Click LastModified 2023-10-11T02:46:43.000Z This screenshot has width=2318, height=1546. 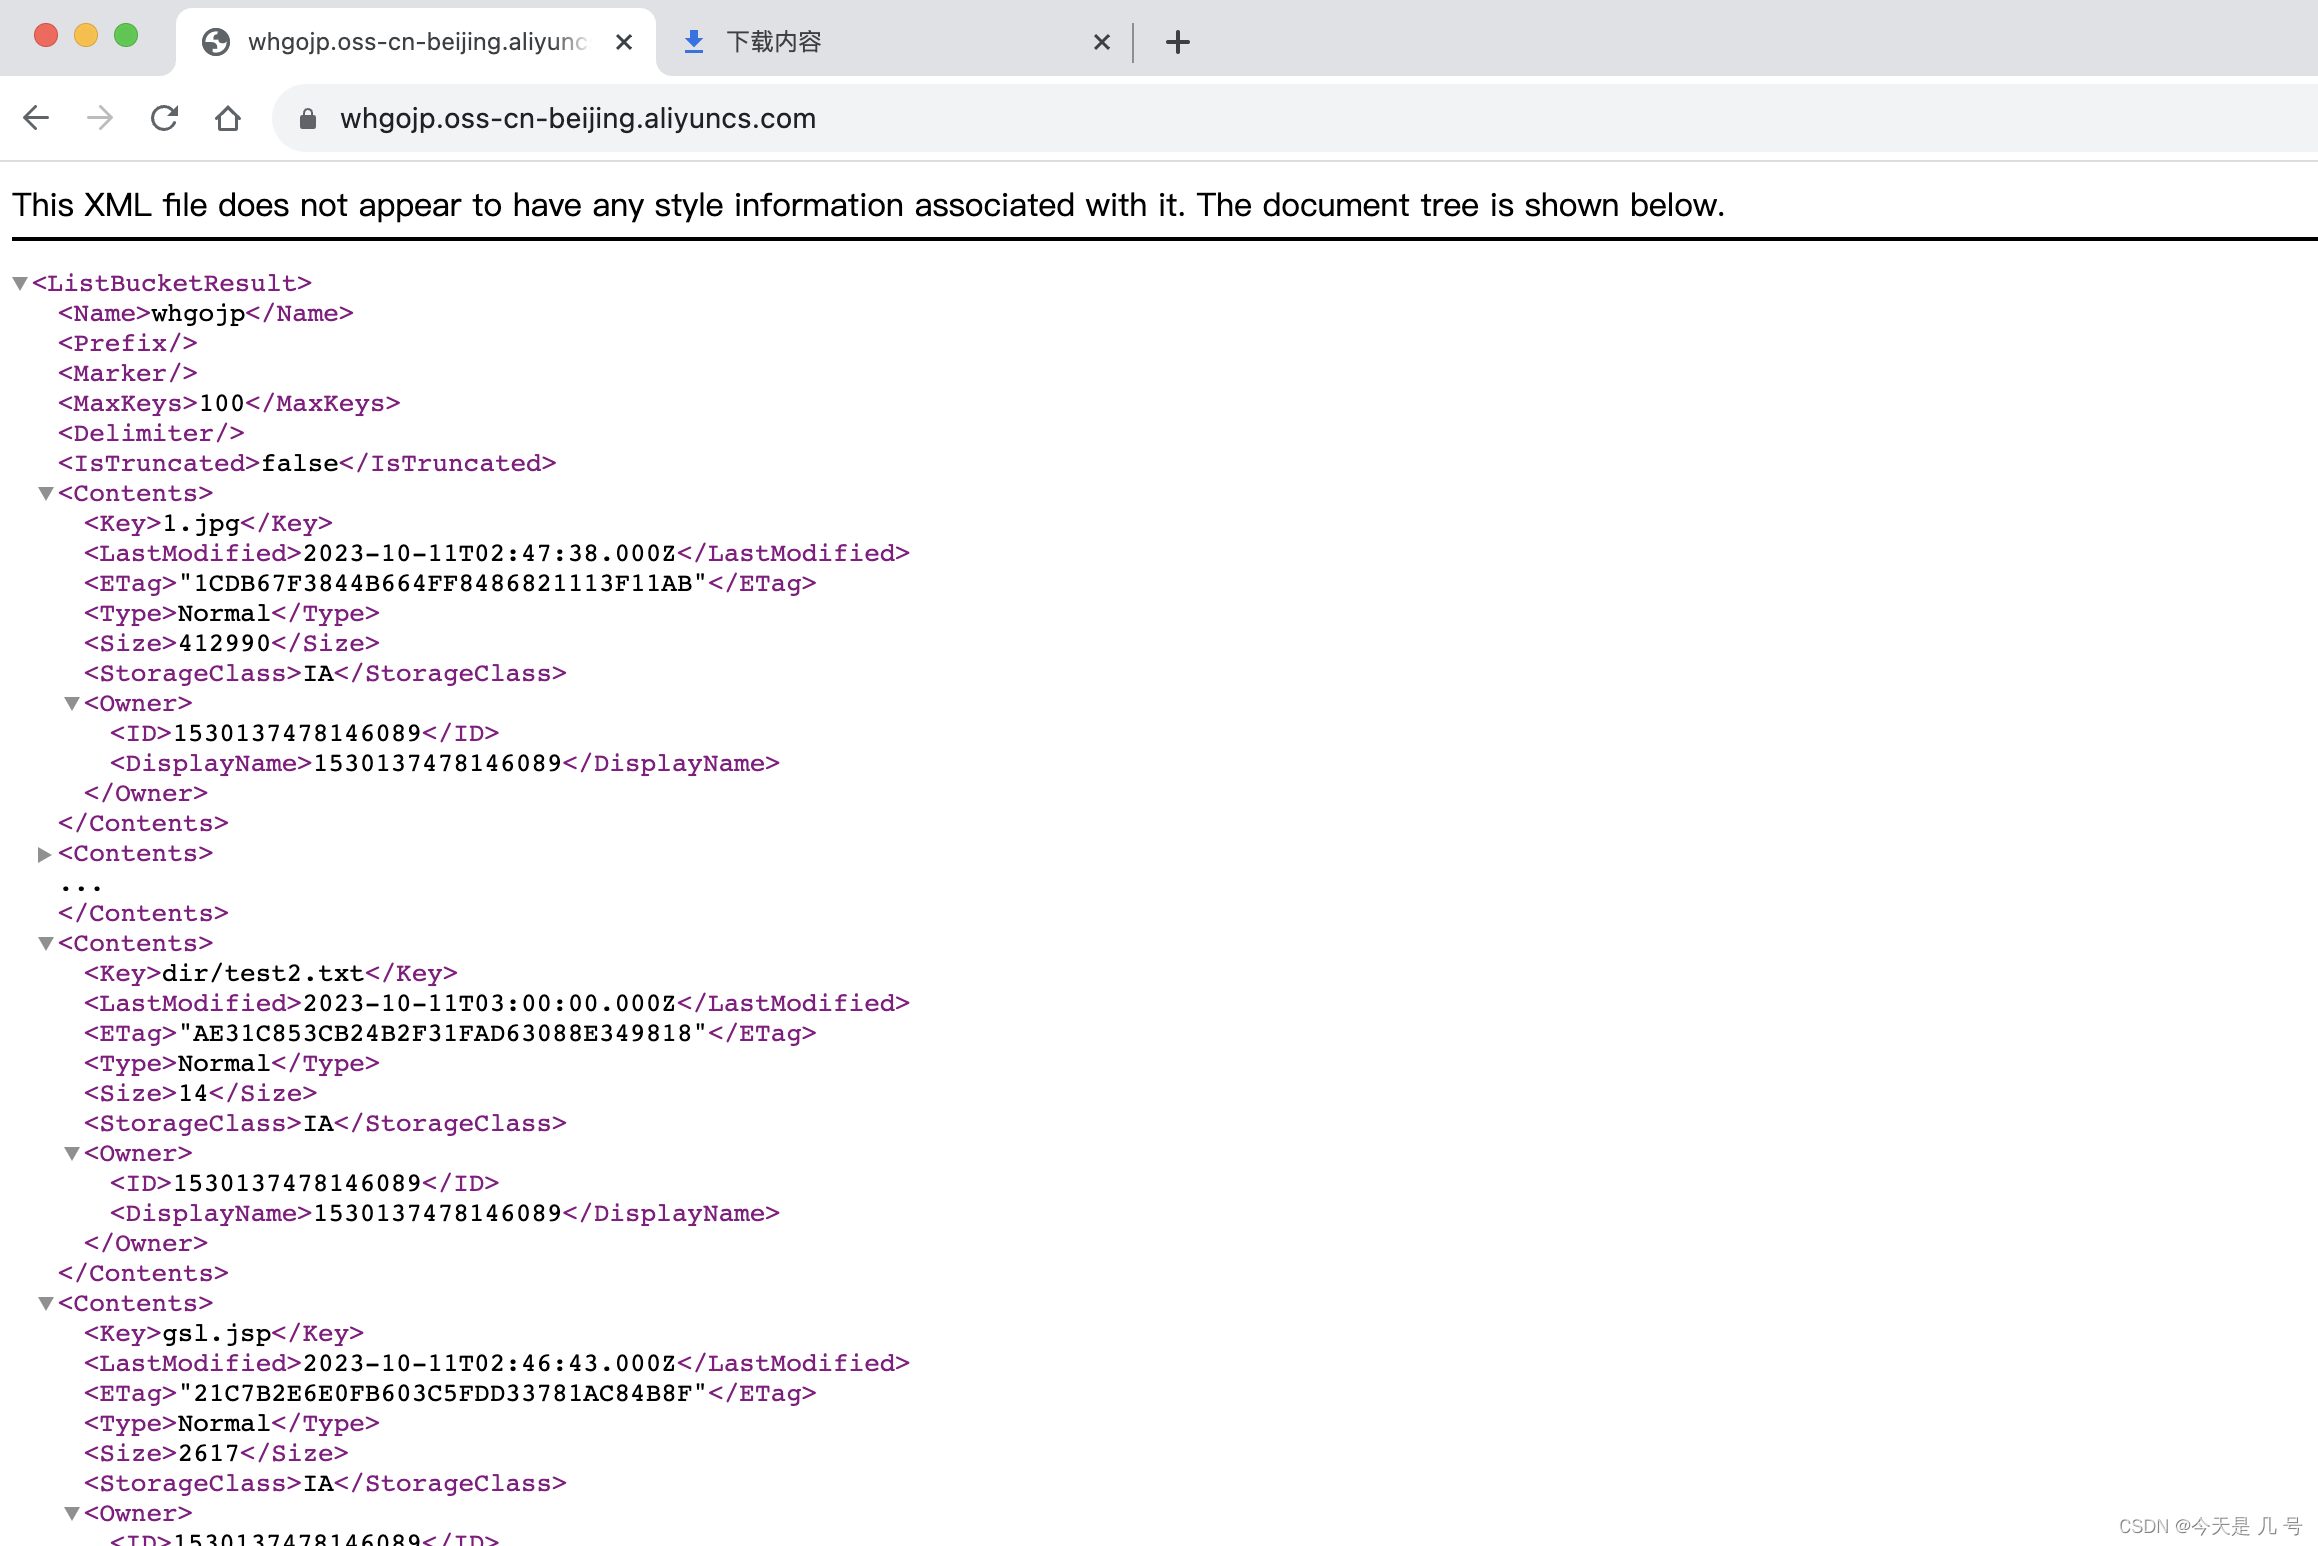pyautogui.click(x=490, y=1364)
